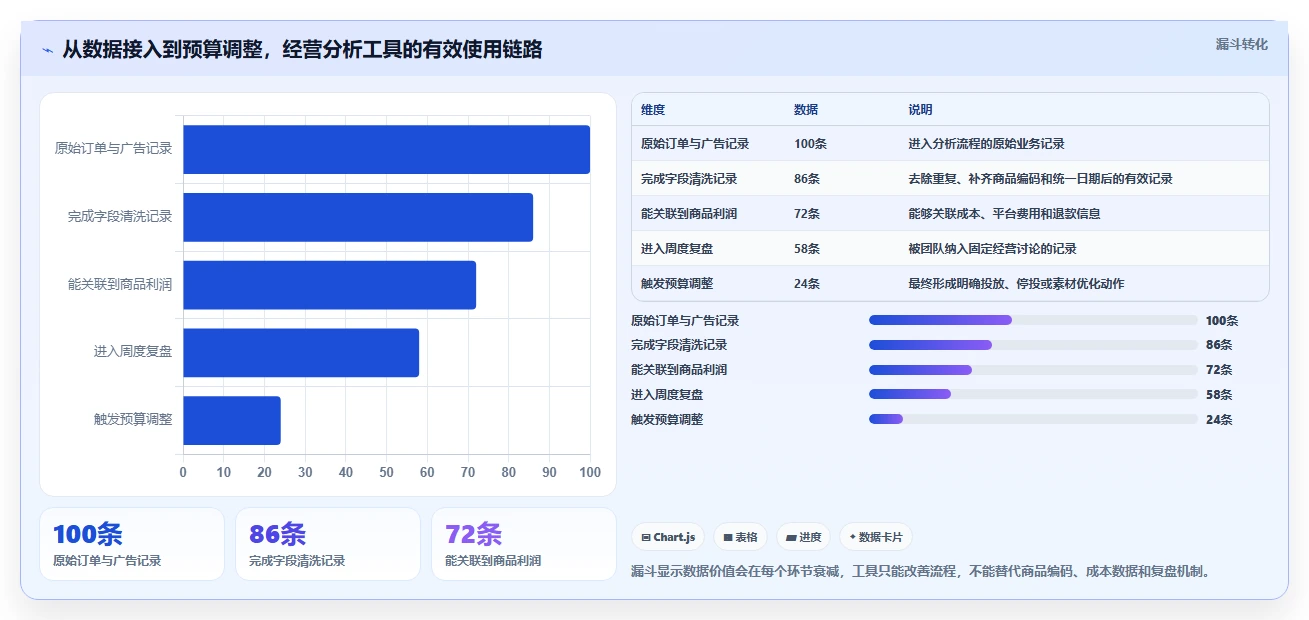
Task: Click the 58条 cell in the table
Action: pos(807,249)
